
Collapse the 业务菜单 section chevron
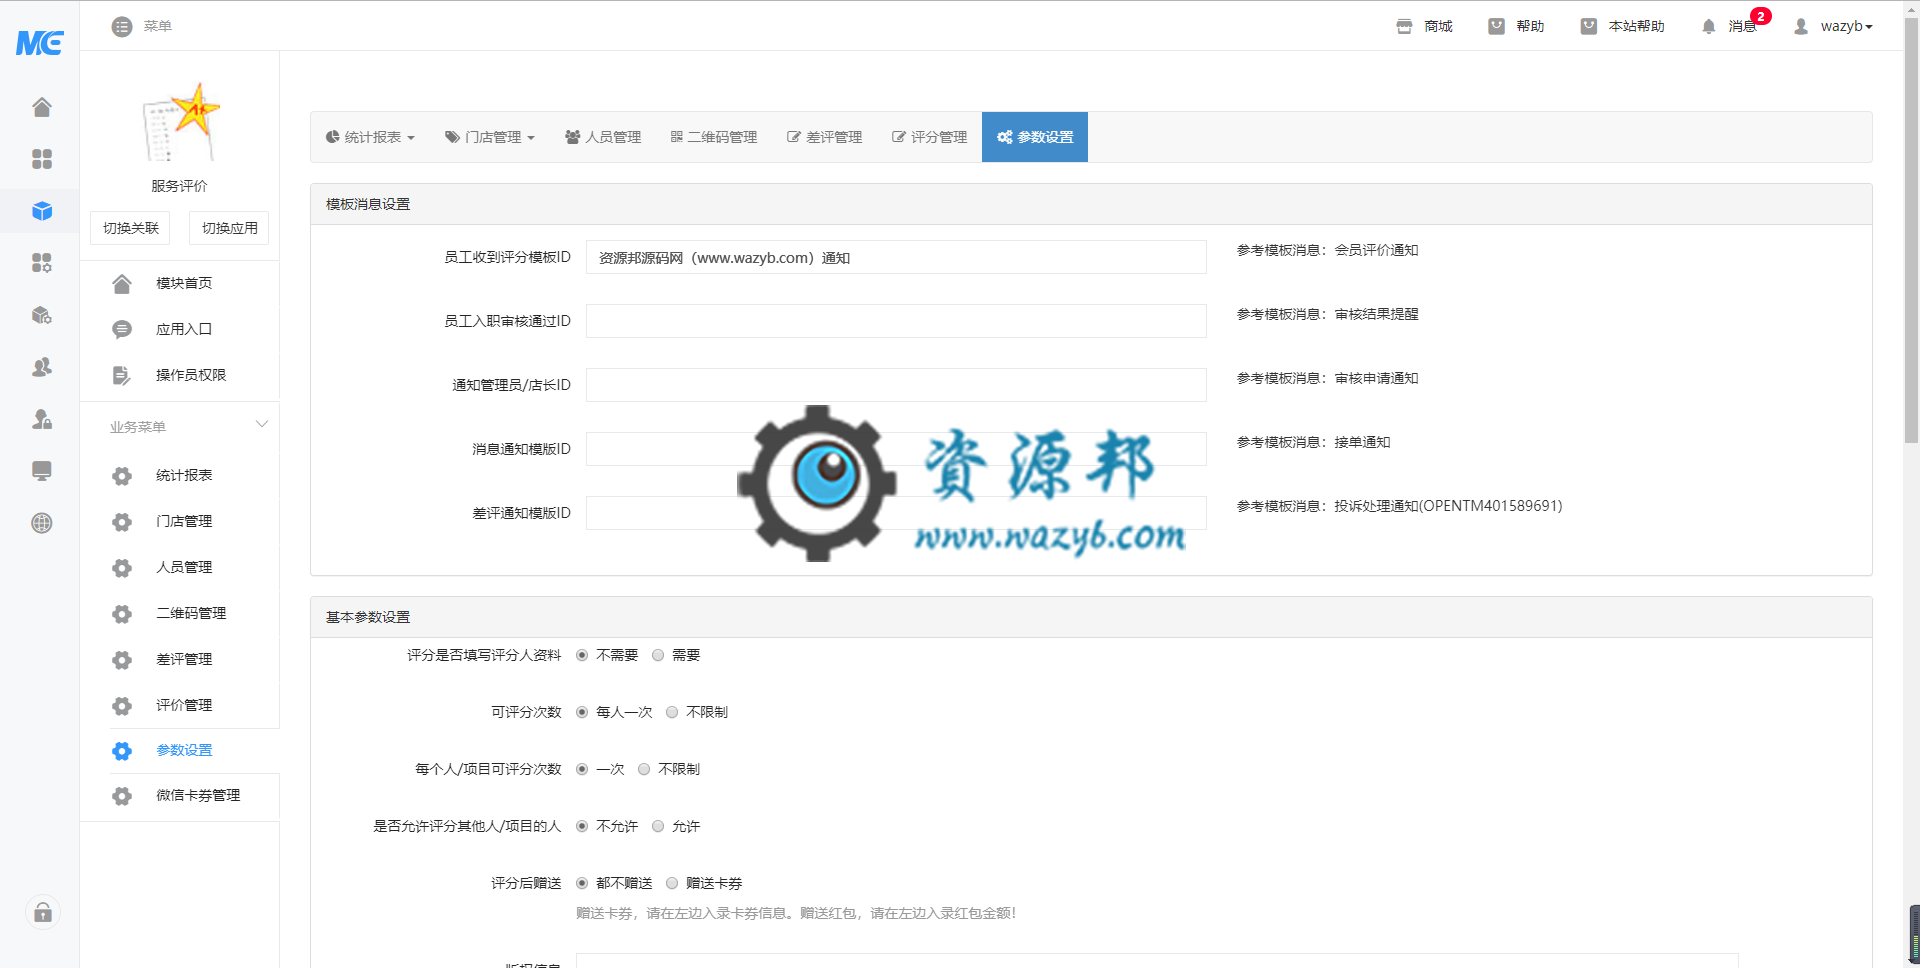pos(262,425)
